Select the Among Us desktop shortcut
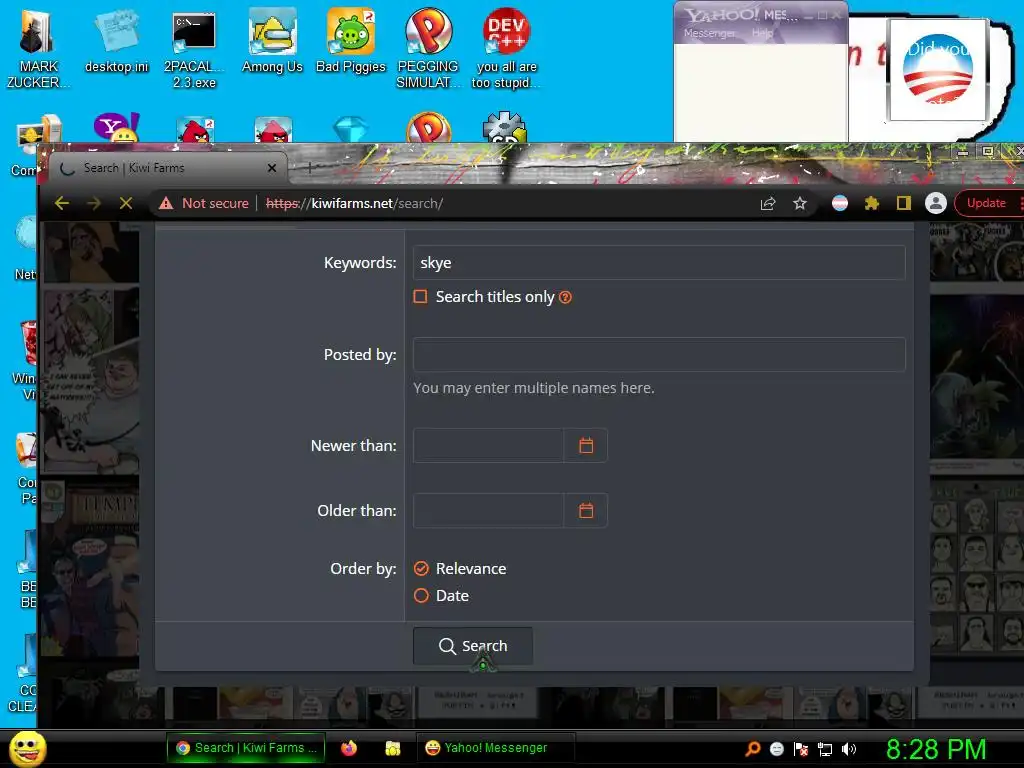 272,40
